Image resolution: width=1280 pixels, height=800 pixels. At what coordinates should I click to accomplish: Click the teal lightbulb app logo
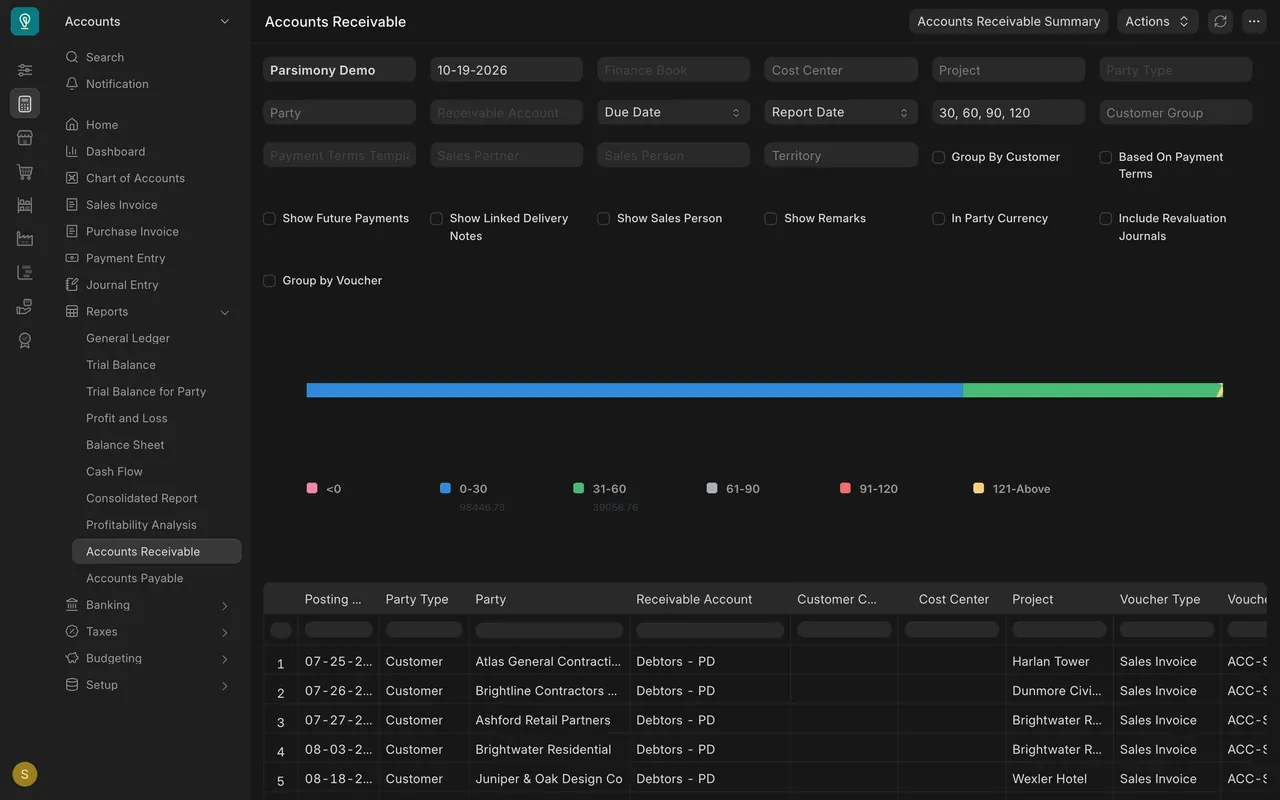(25, 21)
